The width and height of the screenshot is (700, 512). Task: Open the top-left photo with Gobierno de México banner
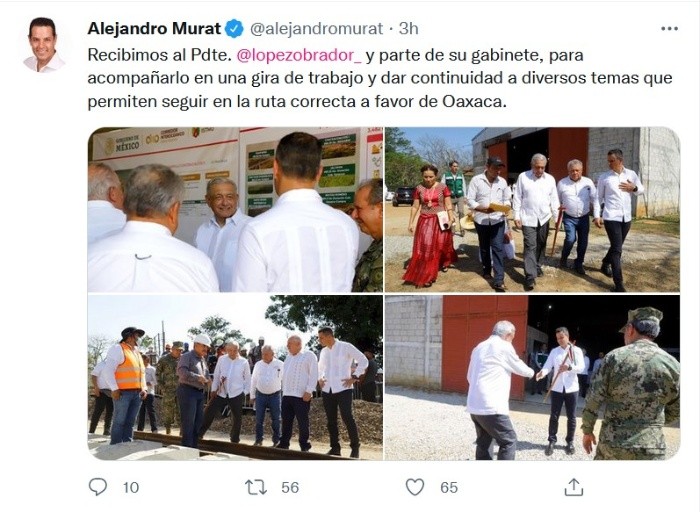[x=235, y=210]
